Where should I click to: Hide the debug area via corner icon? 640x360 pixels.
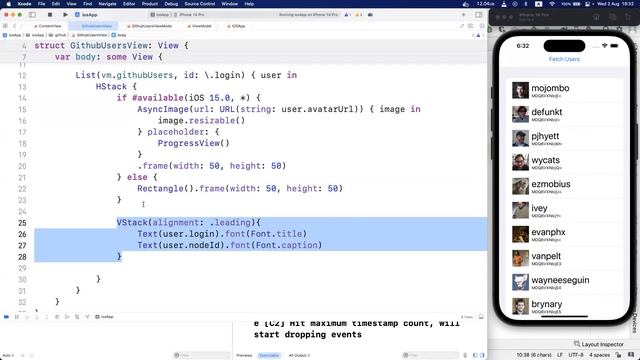[481, 317]
